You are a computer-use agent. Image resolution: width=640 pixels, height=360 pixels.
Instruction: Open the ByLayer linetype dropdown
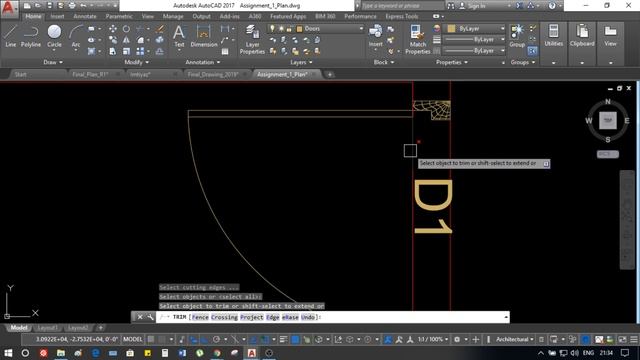475,51
